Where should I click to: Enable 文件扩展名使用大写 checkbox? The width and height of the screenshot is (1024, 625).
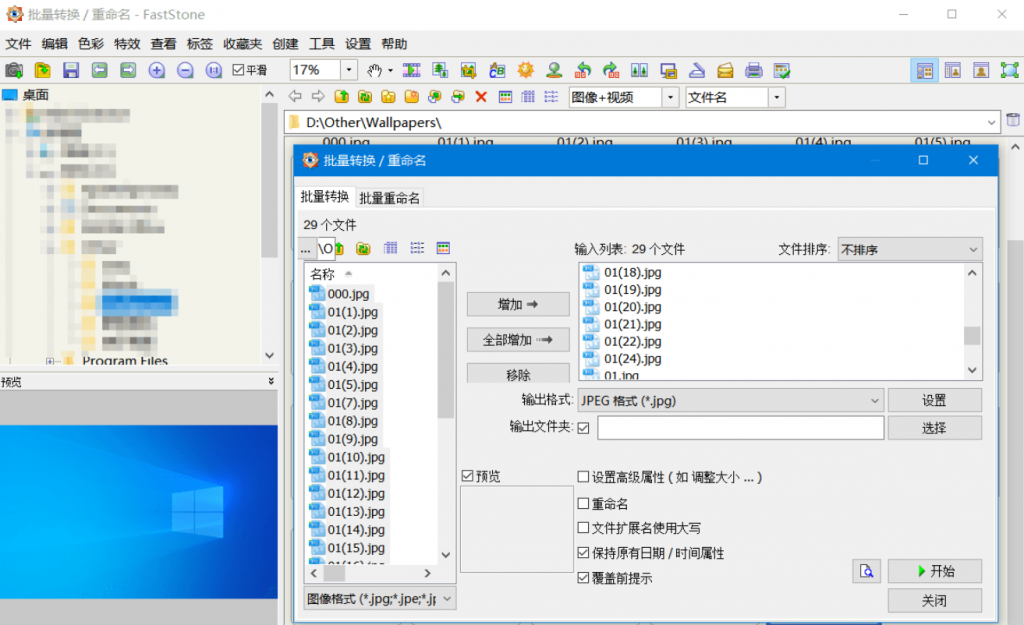583,527
